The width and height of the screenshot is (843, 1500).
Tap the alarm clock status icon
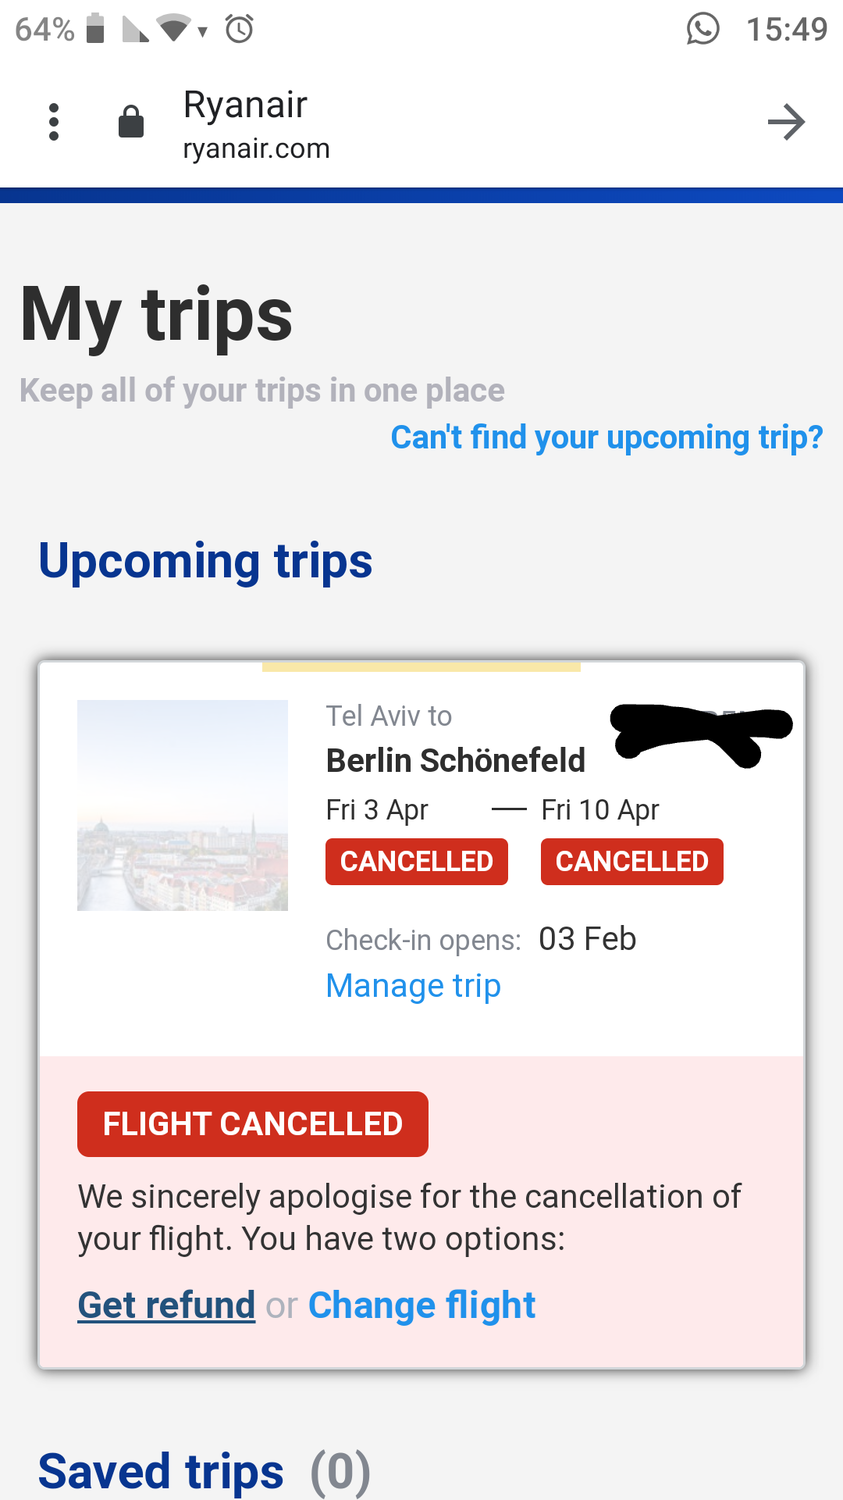(239, 28)
